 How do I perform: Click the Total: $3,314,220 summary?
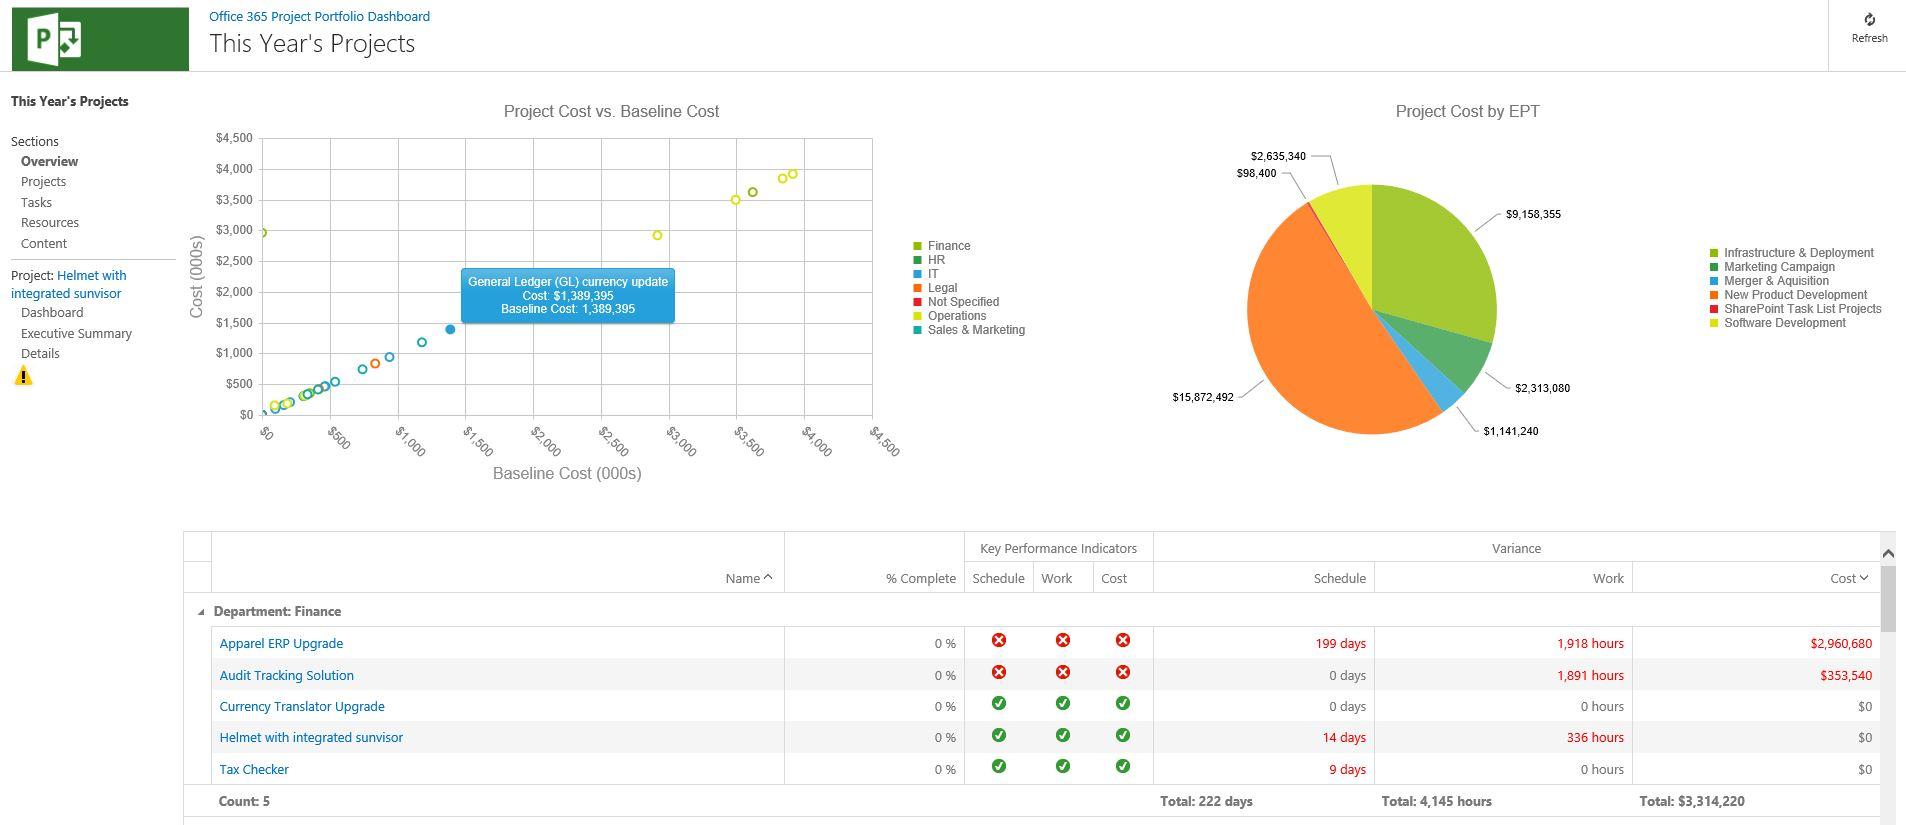click(1692, 801)
